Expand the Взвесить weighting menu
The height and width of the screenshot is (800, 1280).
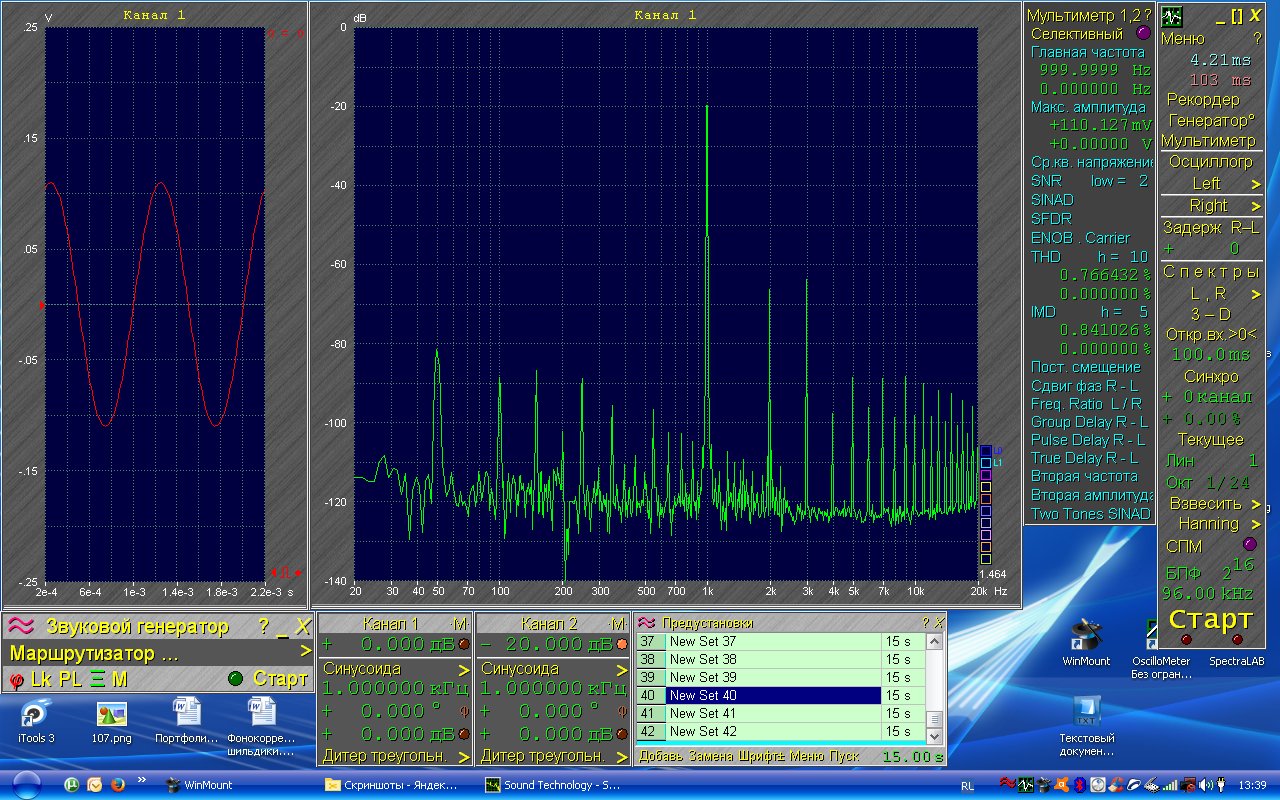coord(1258,503)
